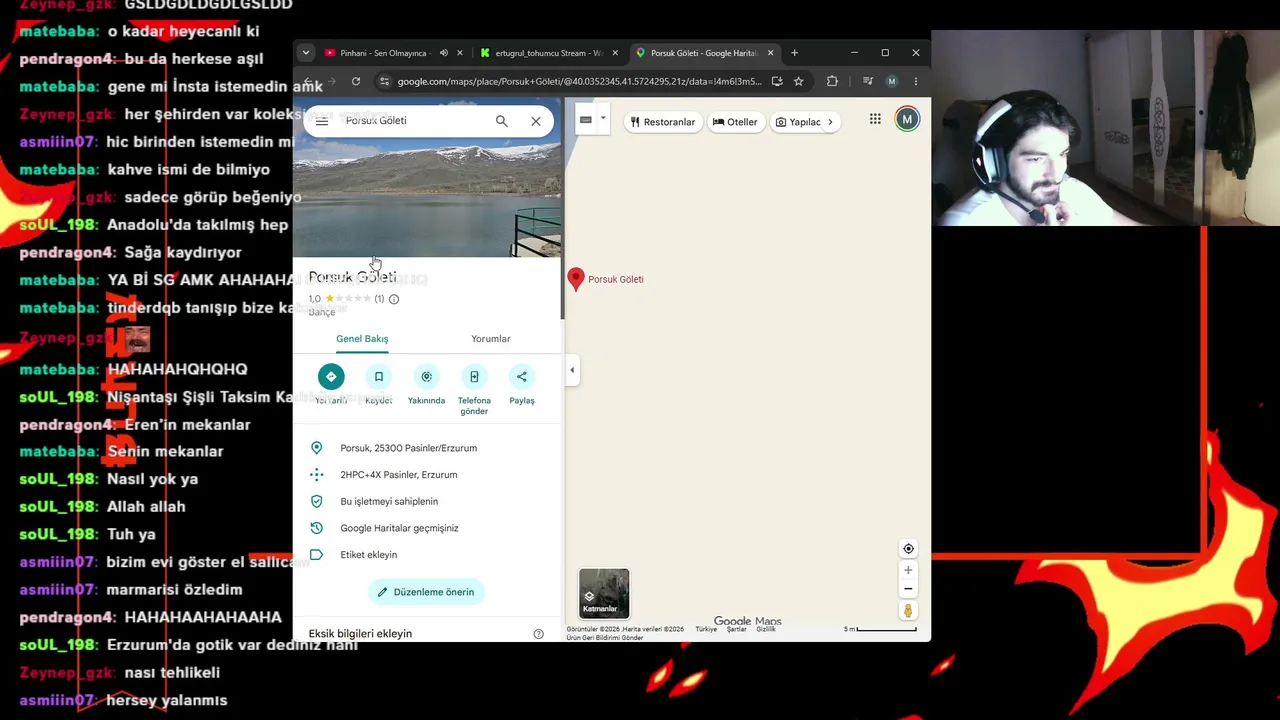Viewport: 1280px width, 720px height.
Task: Click the Street View pegman icon
Action: pyautogui.click(x=908, y=611)
